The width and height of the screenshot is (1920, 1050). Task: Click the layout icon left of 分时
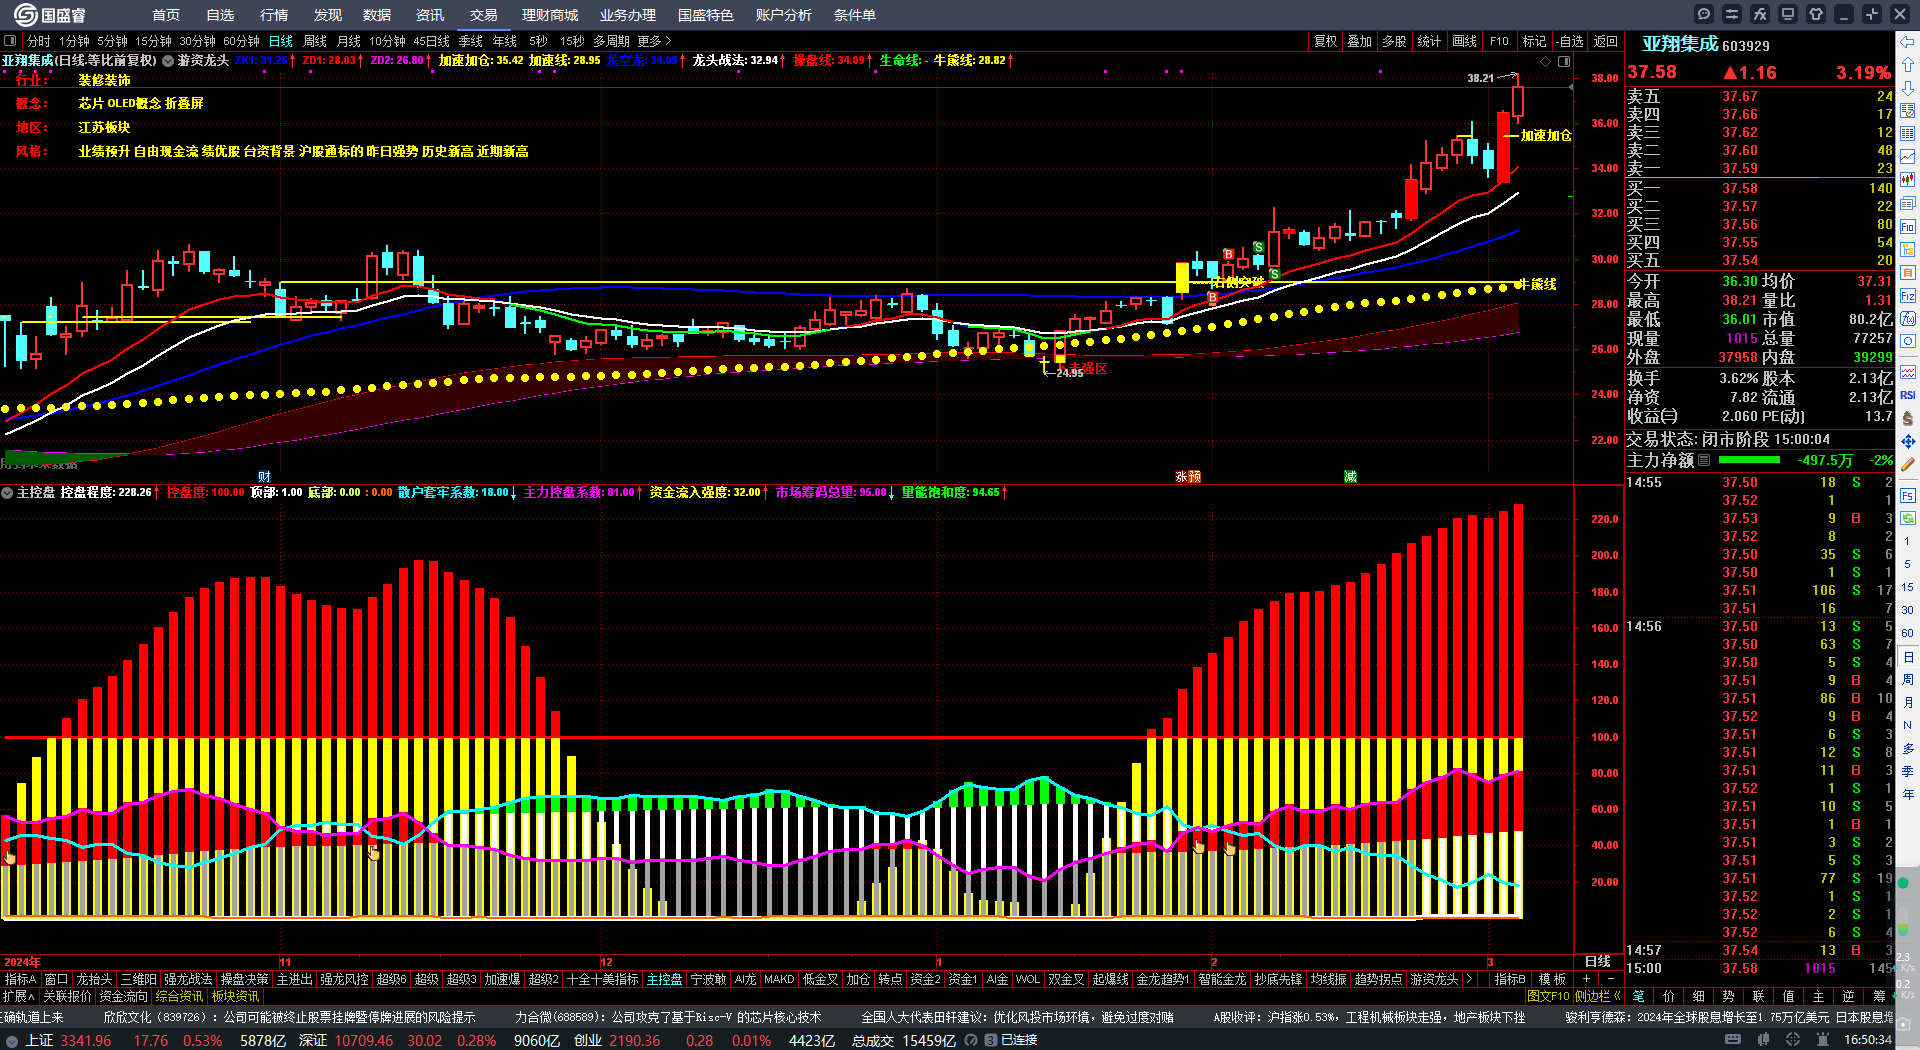pos(10,41)
